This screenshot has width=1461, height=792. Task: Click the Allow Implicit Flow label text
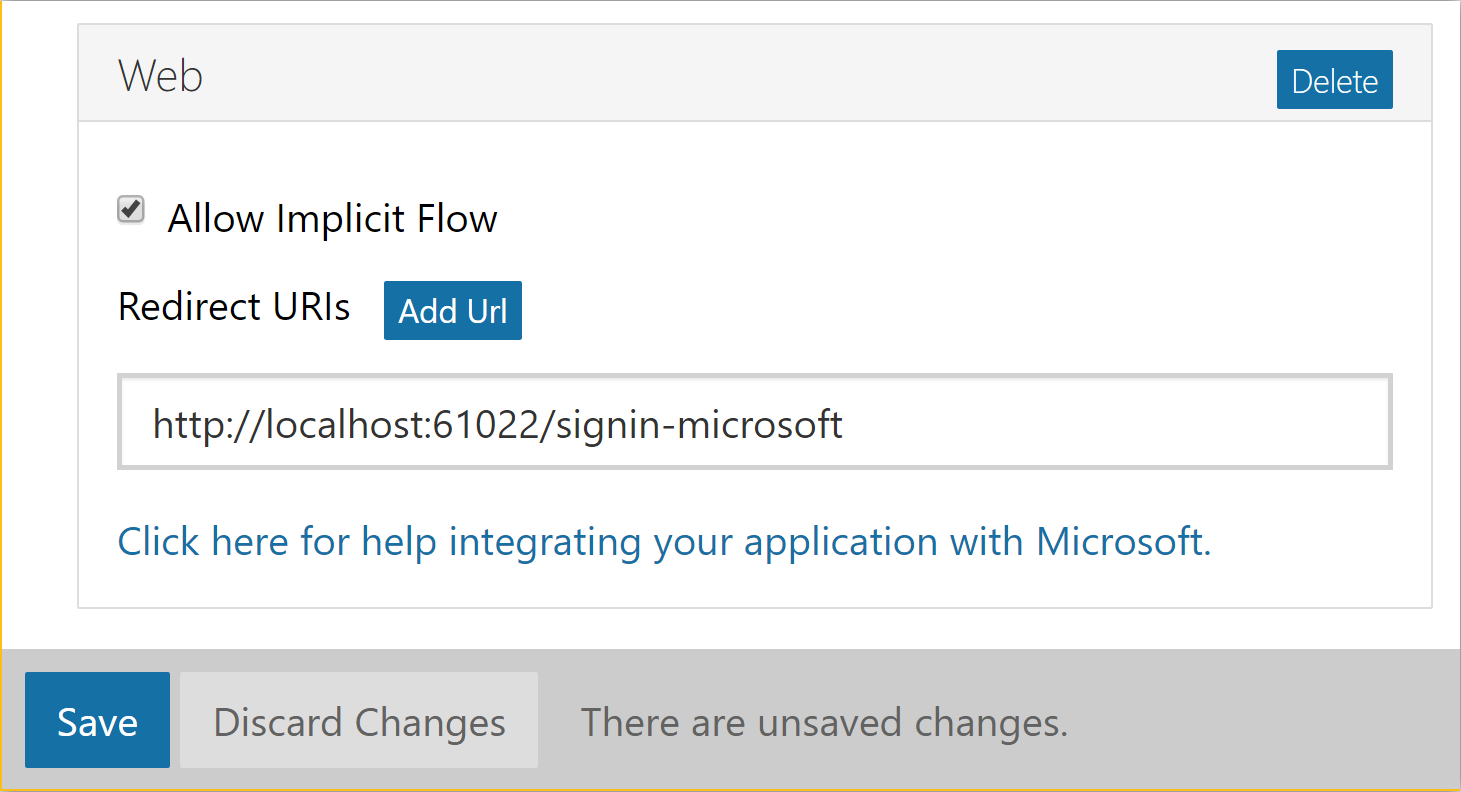[x=332, y=218]
